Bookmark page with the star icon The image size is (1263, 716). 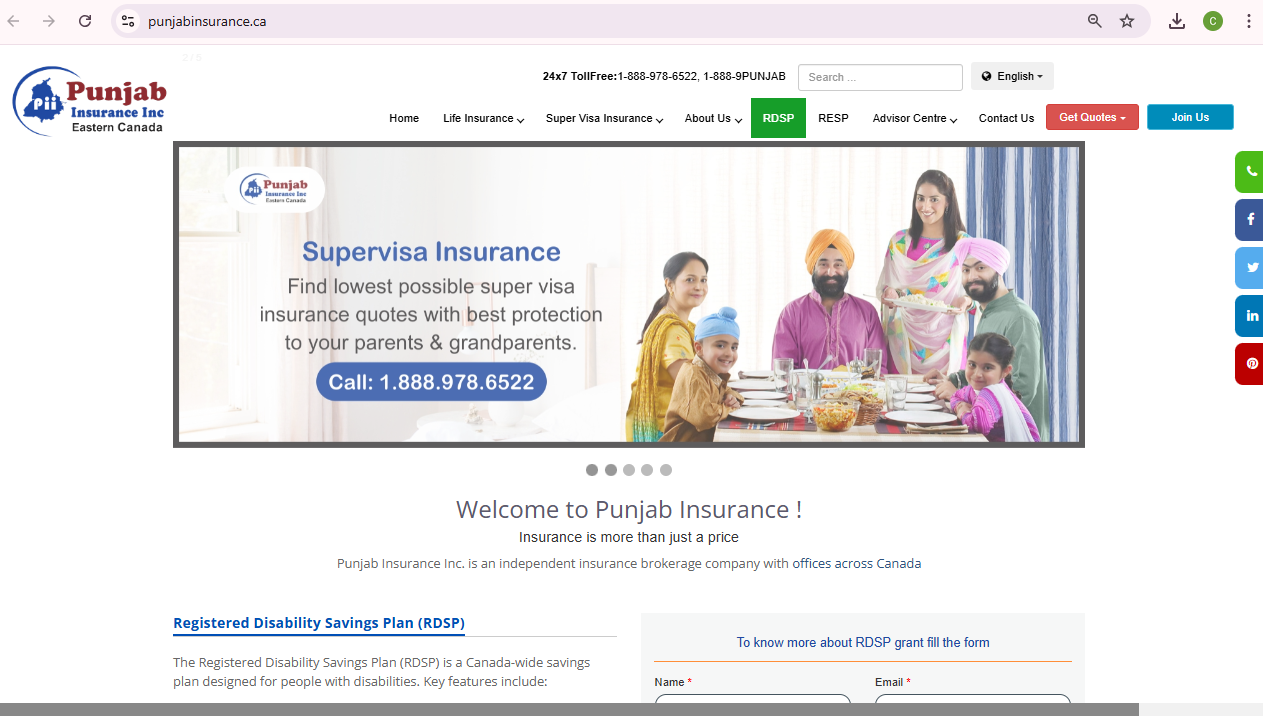(x=1127, y=21)
